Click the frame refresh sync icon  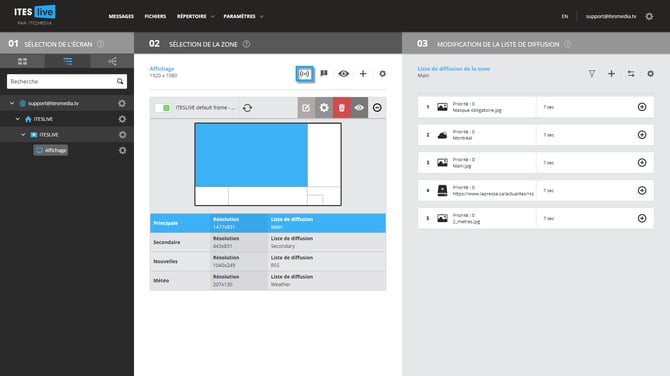[247, 108]
